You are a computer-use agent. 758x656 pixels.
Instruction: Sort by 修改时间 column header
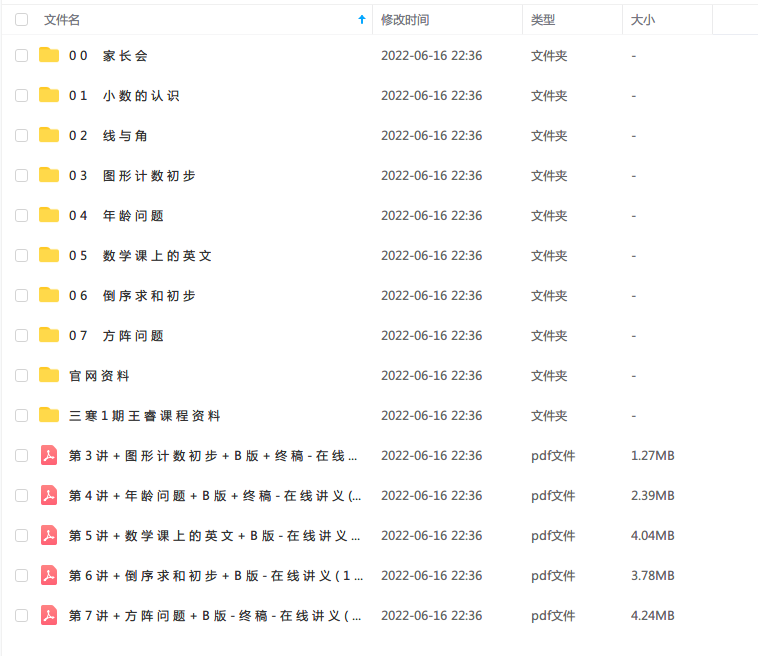[x=405, y=20]
